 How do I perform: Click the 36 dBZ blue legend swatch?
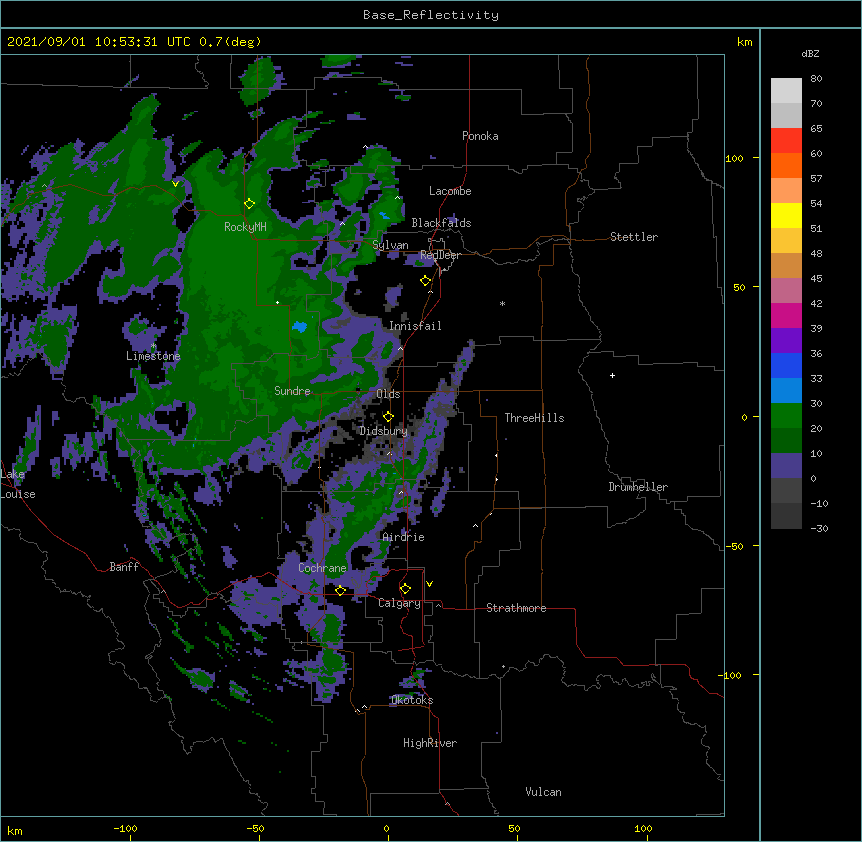786,365
